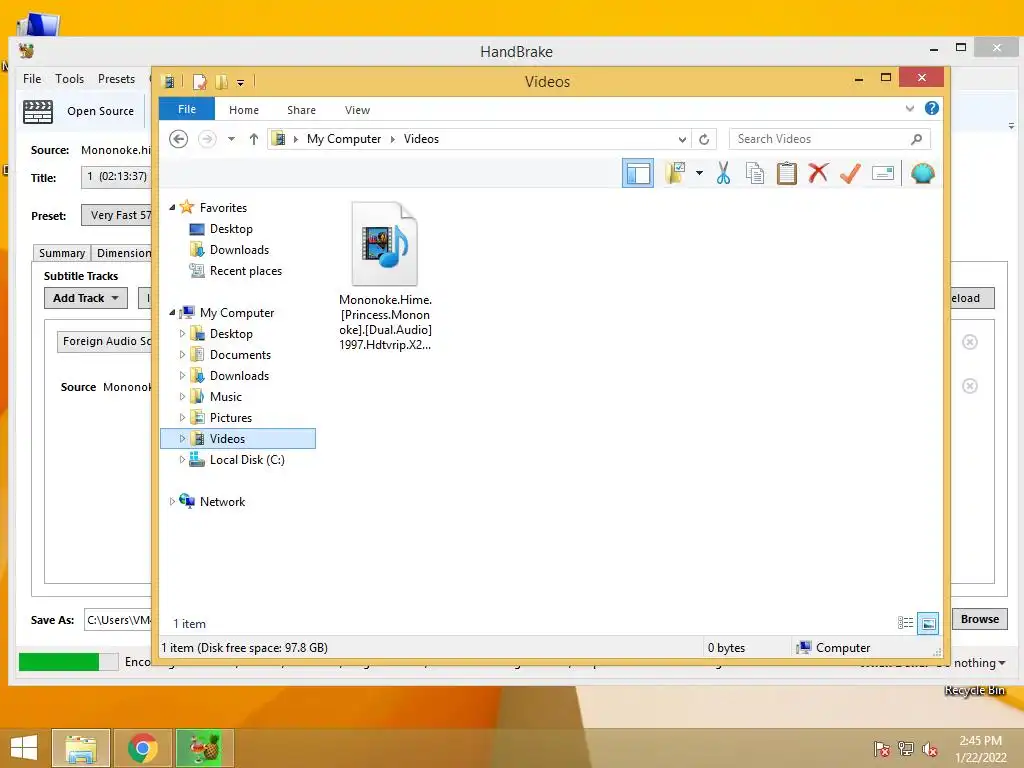
Task: Open the address bar history dropdown
Action: [x=682, y=139]
